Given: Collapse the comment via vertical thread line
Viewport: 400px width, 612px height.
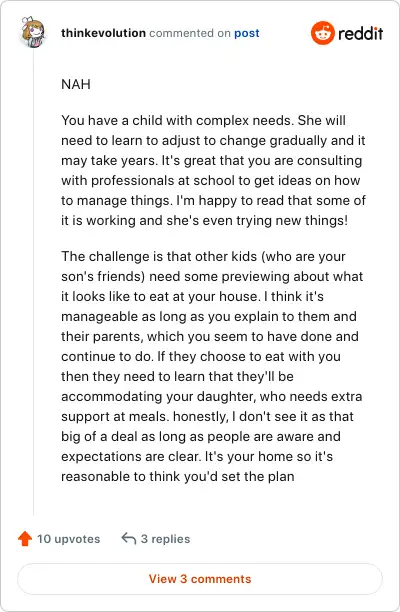Looking at the screenshot, I should point(34,283).
